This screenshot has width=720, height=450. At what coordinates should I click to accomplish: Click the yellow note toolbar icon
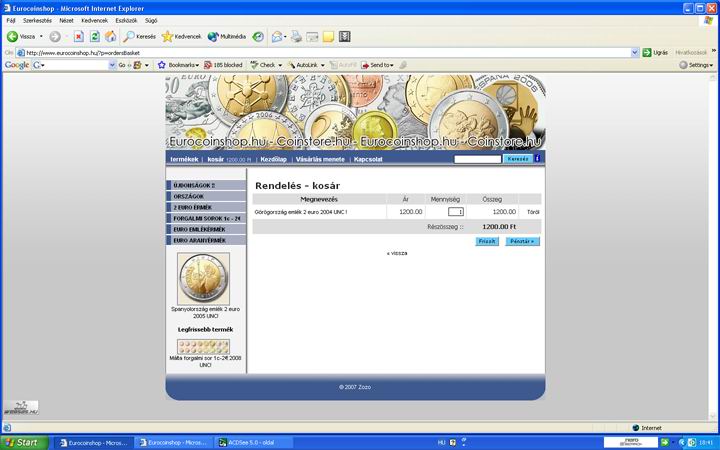tap(328, 36)
